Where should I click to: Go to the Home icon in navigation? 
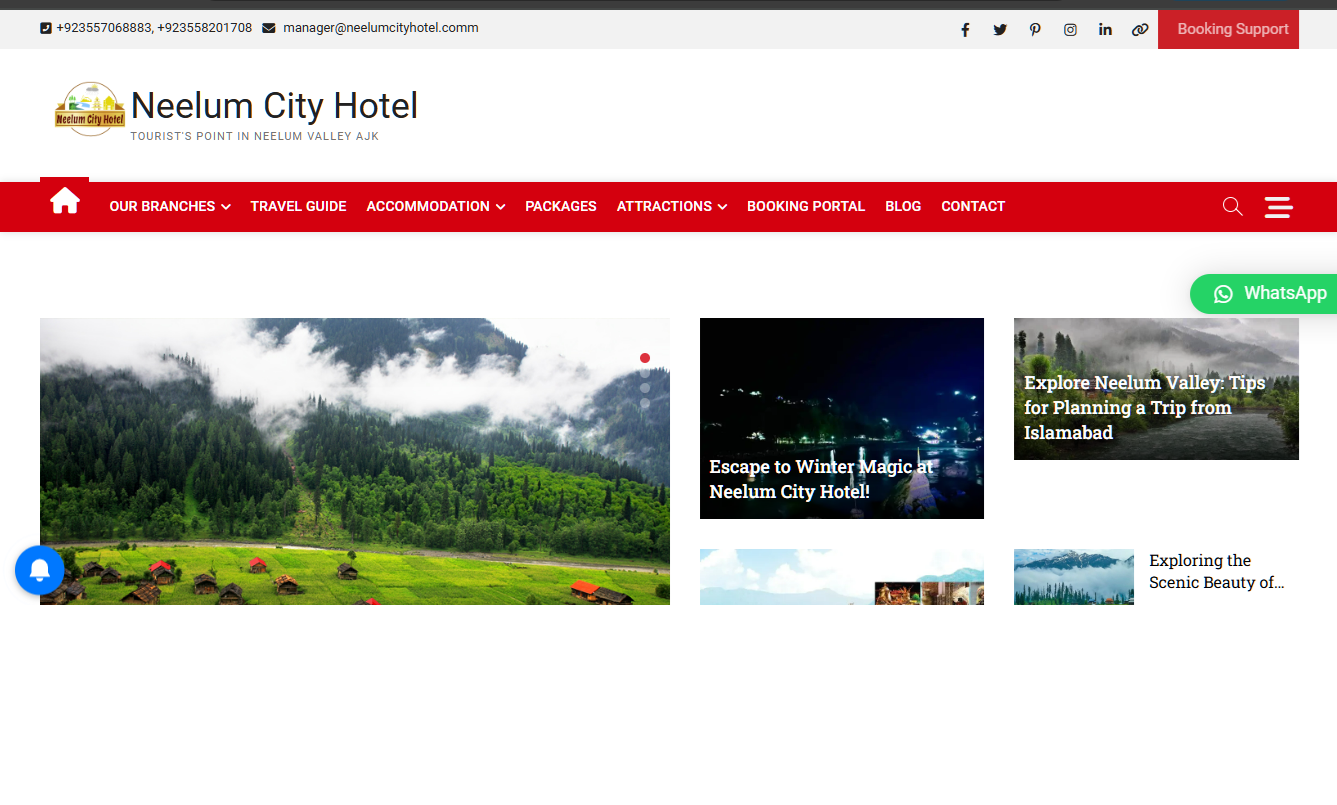pyautogui.click(x=65, y=201)
